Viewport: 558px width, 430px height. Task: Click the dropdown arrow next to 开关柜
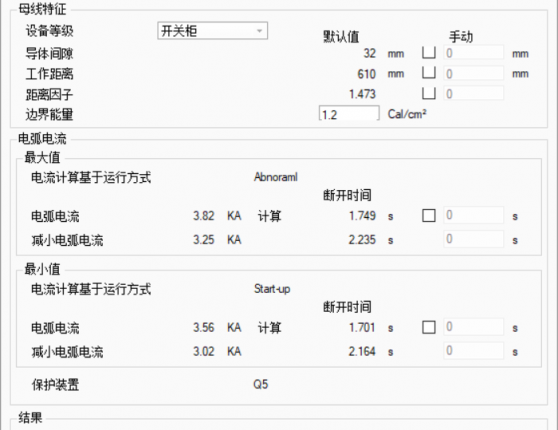click(x=260, y=31)
